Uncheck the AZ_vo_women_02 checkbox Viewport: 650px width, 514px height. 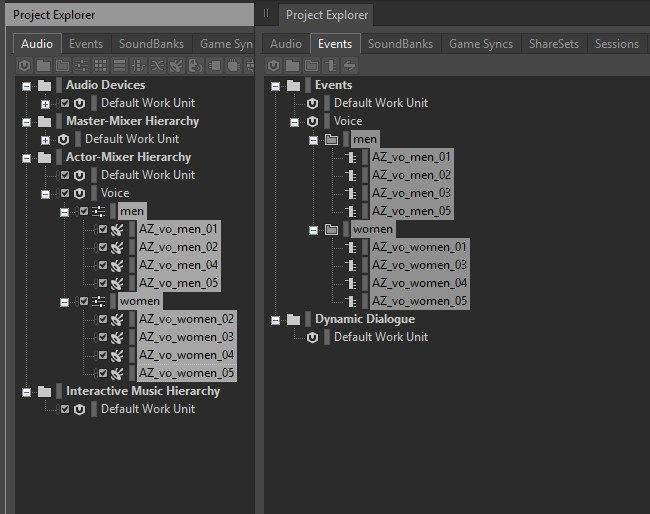103,319
